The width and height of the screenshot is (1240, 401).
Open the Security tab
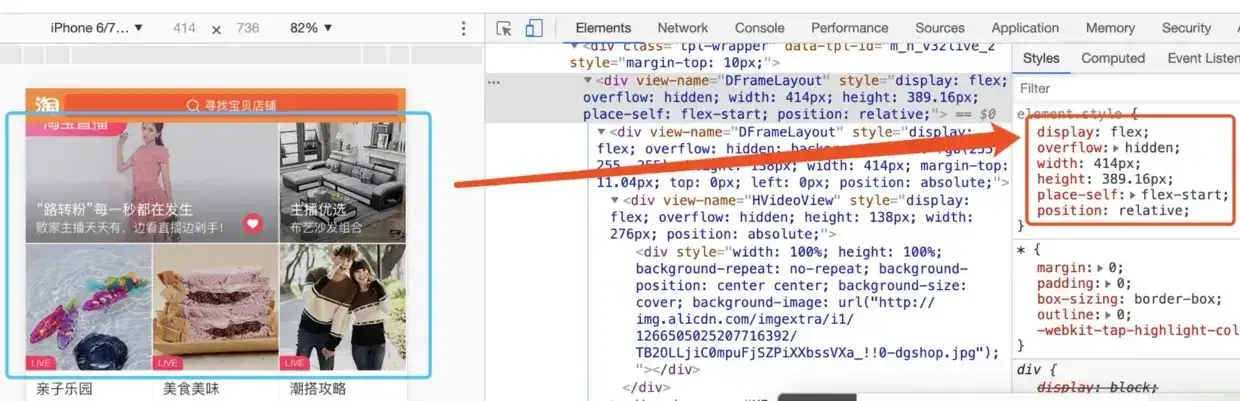point(1186,28)
